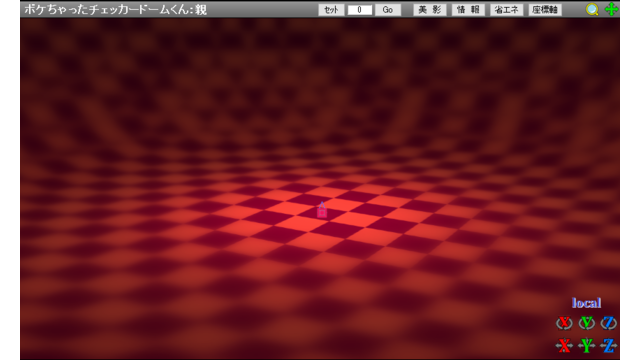
Task: Move along the blue Z axis
Action: (609, 345)
